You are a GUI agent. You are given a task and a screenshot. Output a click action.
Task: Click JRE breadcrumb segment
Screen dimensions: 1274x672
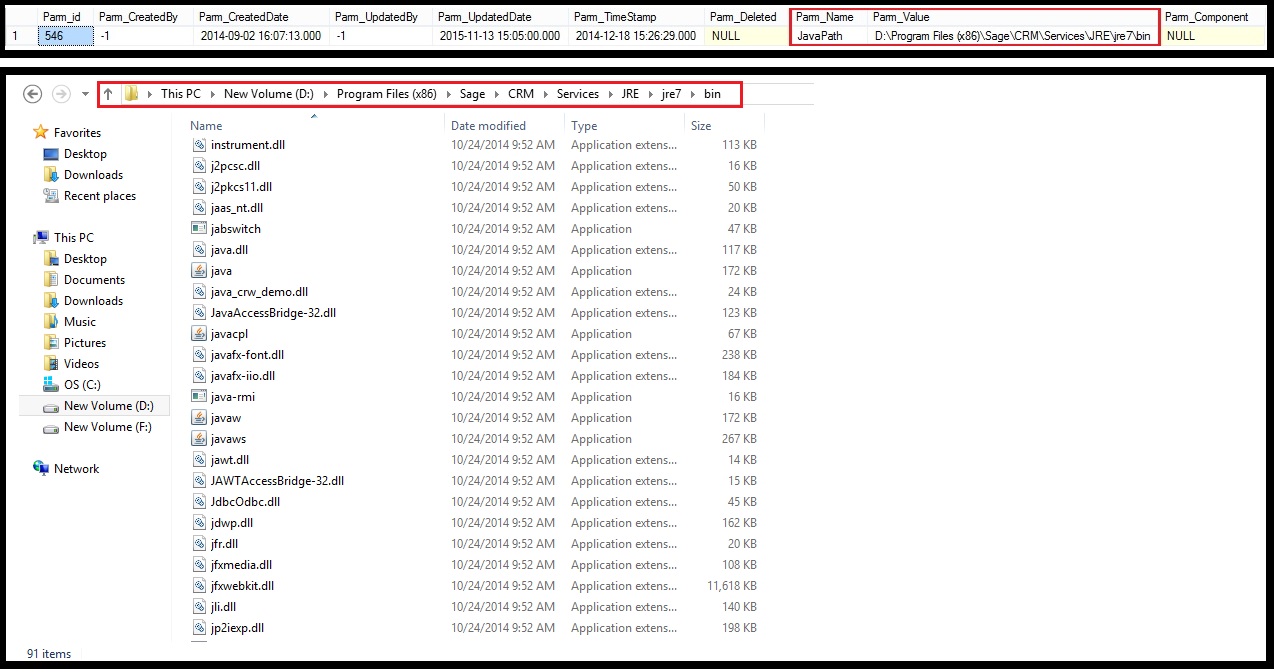pyautogui.click(x=630, y=94)
